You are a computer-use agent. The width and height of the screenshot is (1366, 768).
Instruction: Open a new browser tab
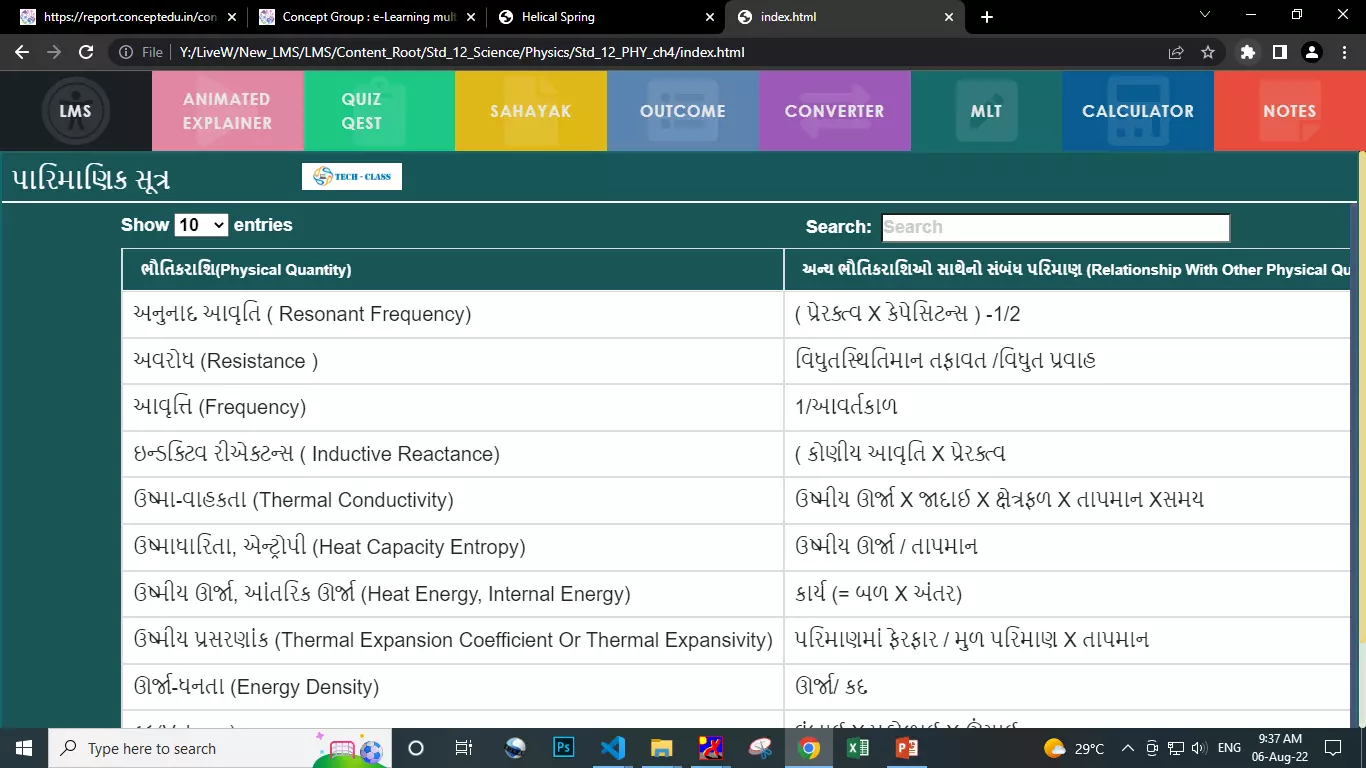[987, 17]
